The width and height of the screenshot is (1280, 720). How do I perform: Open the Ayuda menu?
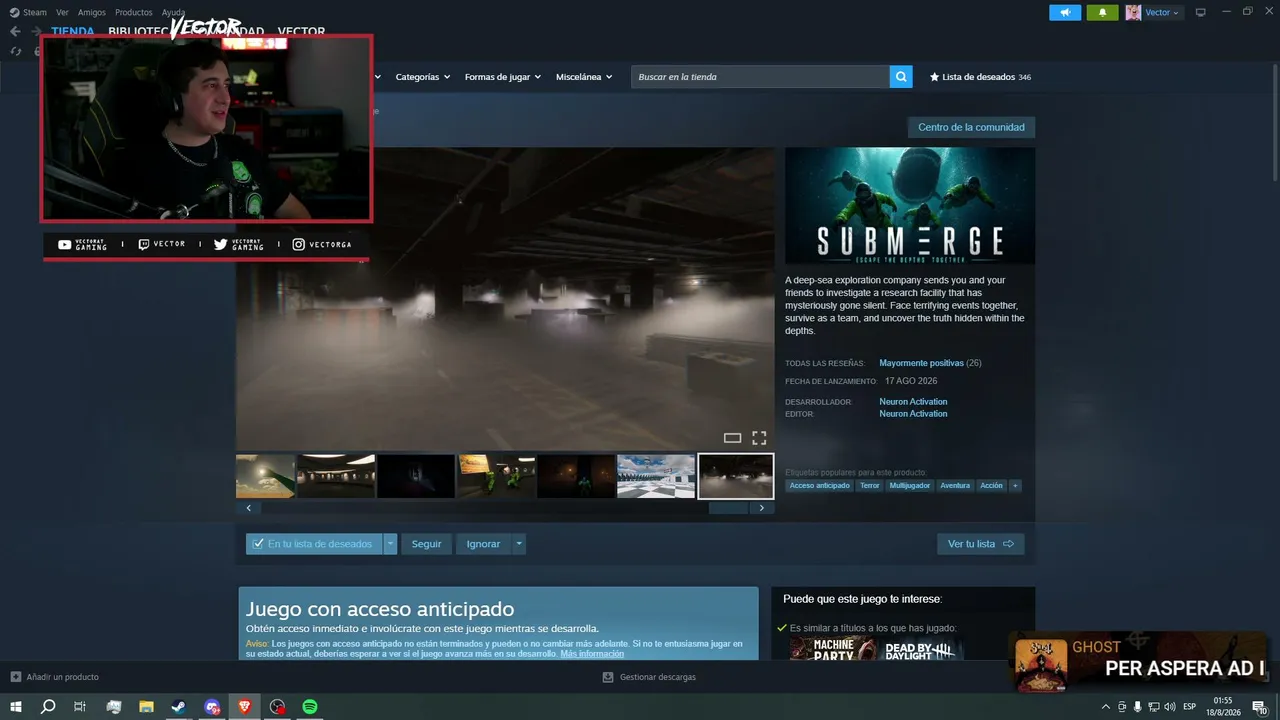coord(174,12)
